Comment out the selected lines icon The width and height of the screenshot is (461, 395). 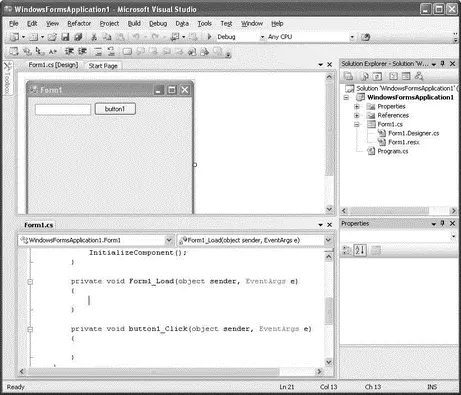pos(98,51)
